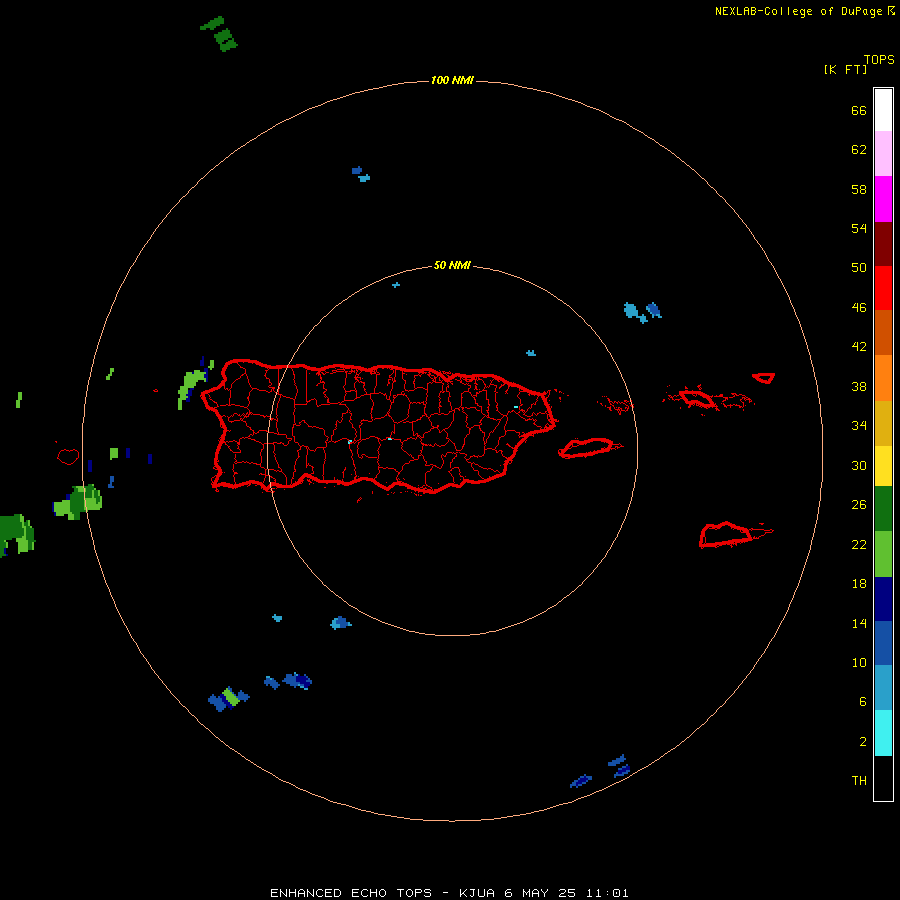This screenshot has width=900, height=900.
Task: Select the 100 NMI range ring label
Action: pyautogui.click(x=452, y=80)
